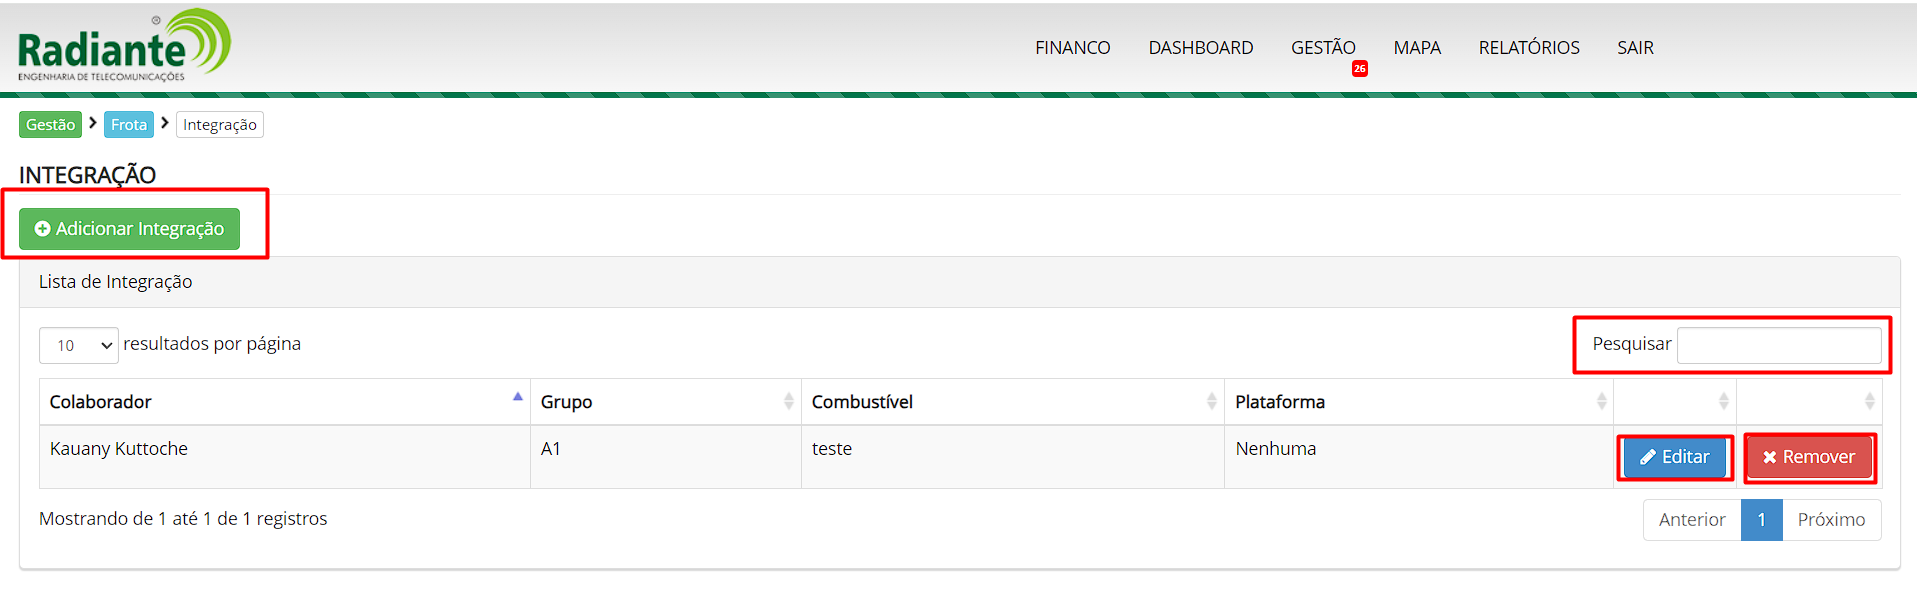Sort the Plataforma column
Viewport: 1917px width, 600px height.
(x=1601, y=402)
